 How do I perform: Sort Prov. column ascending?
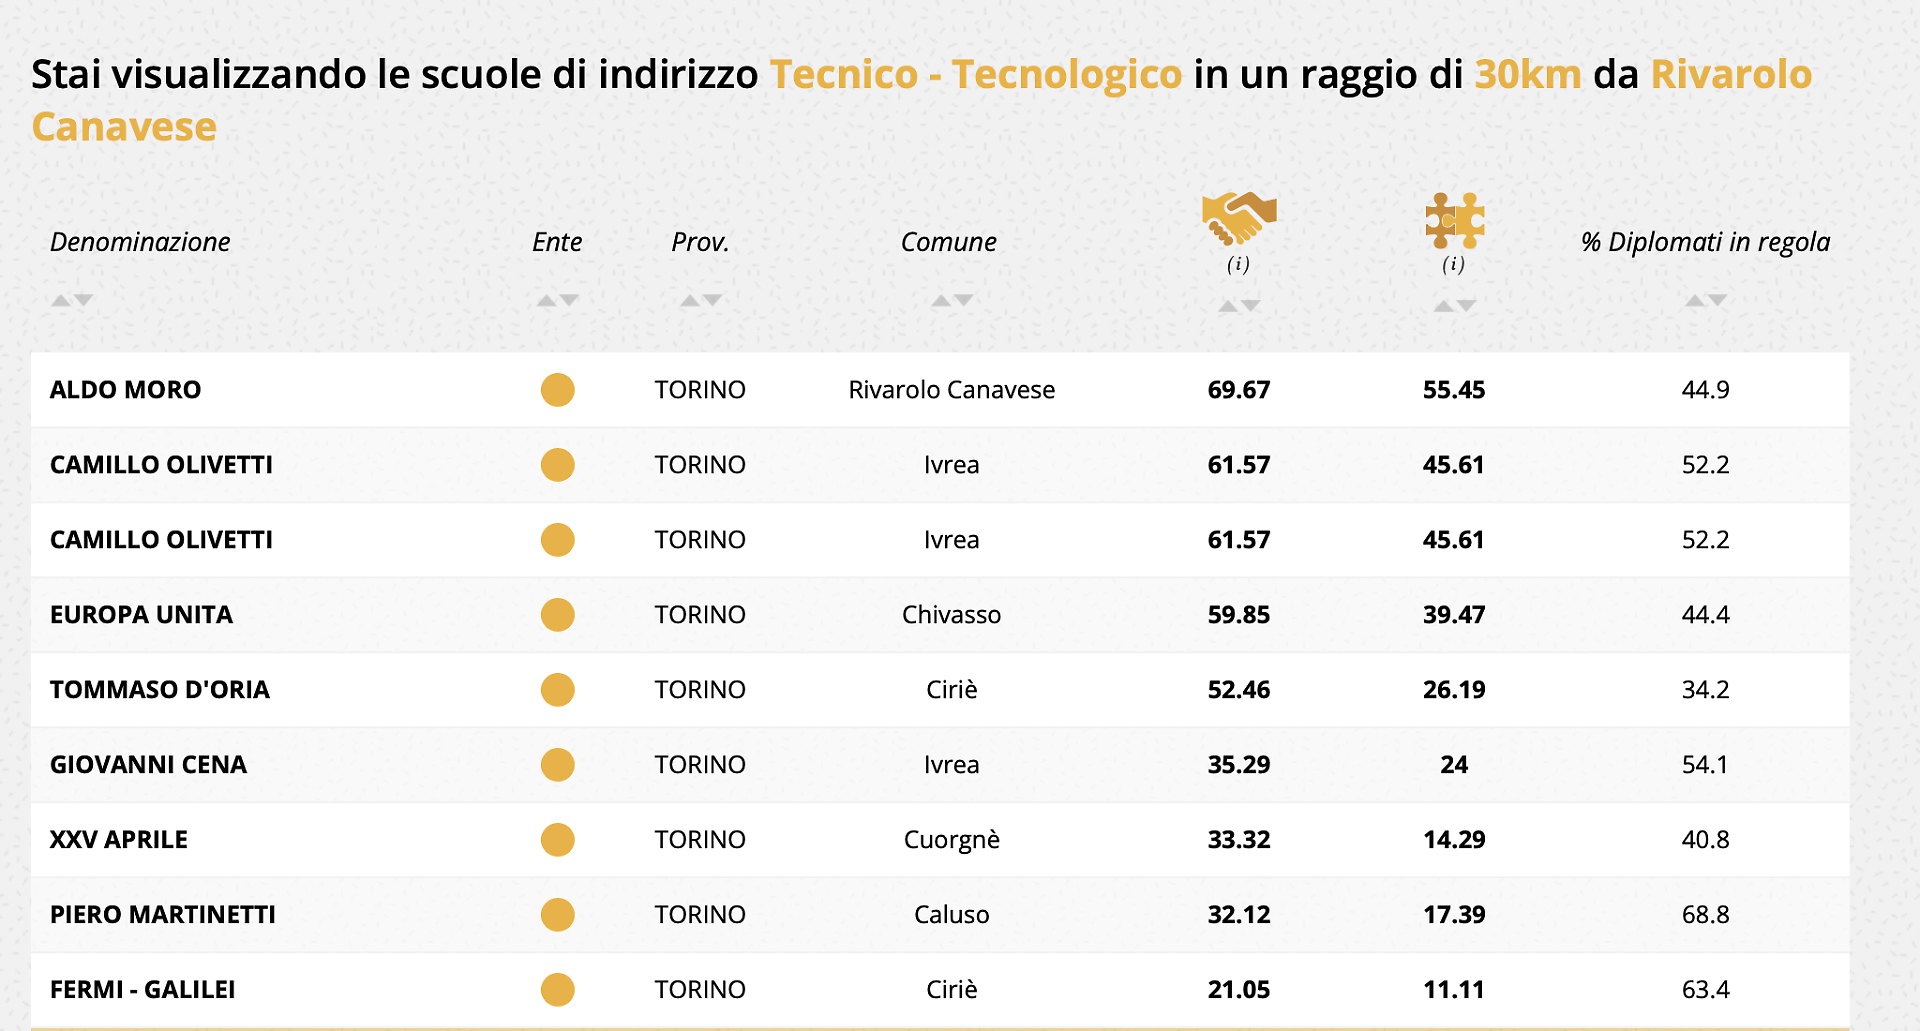(689, 300)
